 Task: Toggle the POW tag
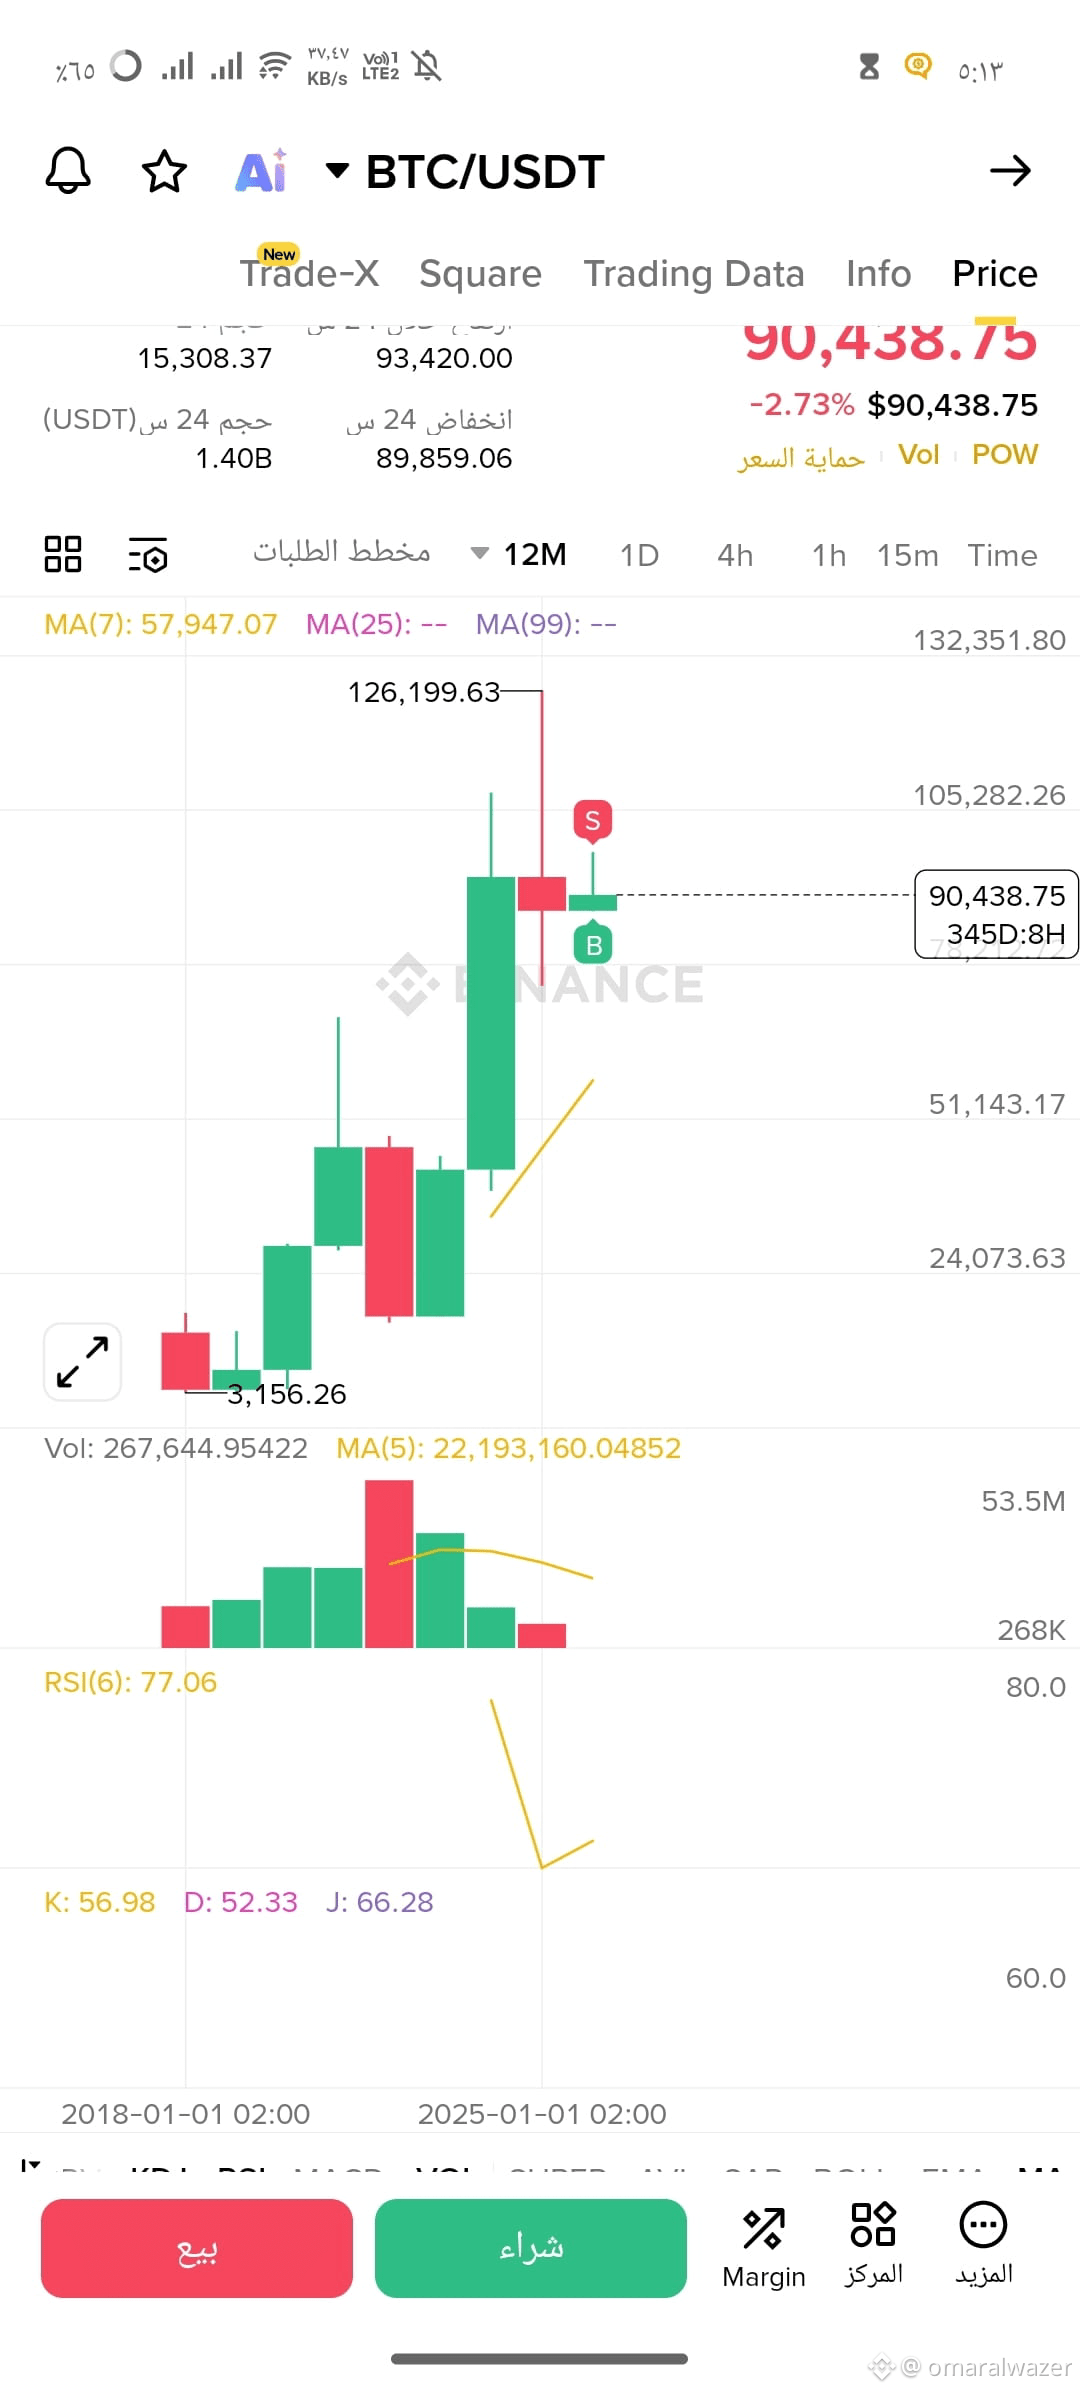click(x=1005, y=455)
